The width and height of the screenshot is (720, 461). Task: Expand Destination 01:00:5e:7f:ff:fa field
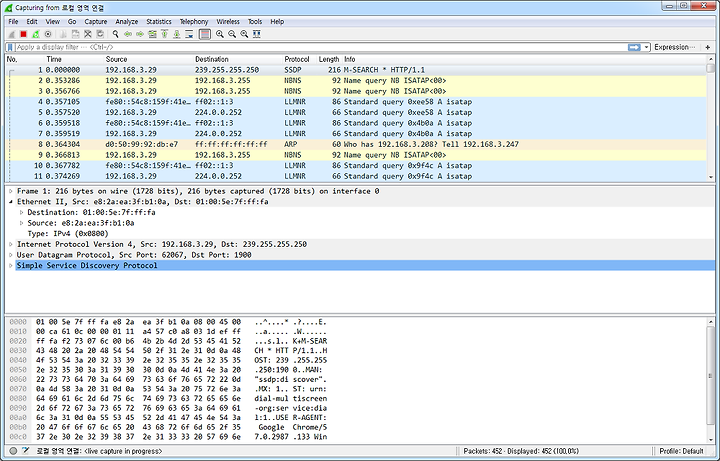tap(21, 212)
